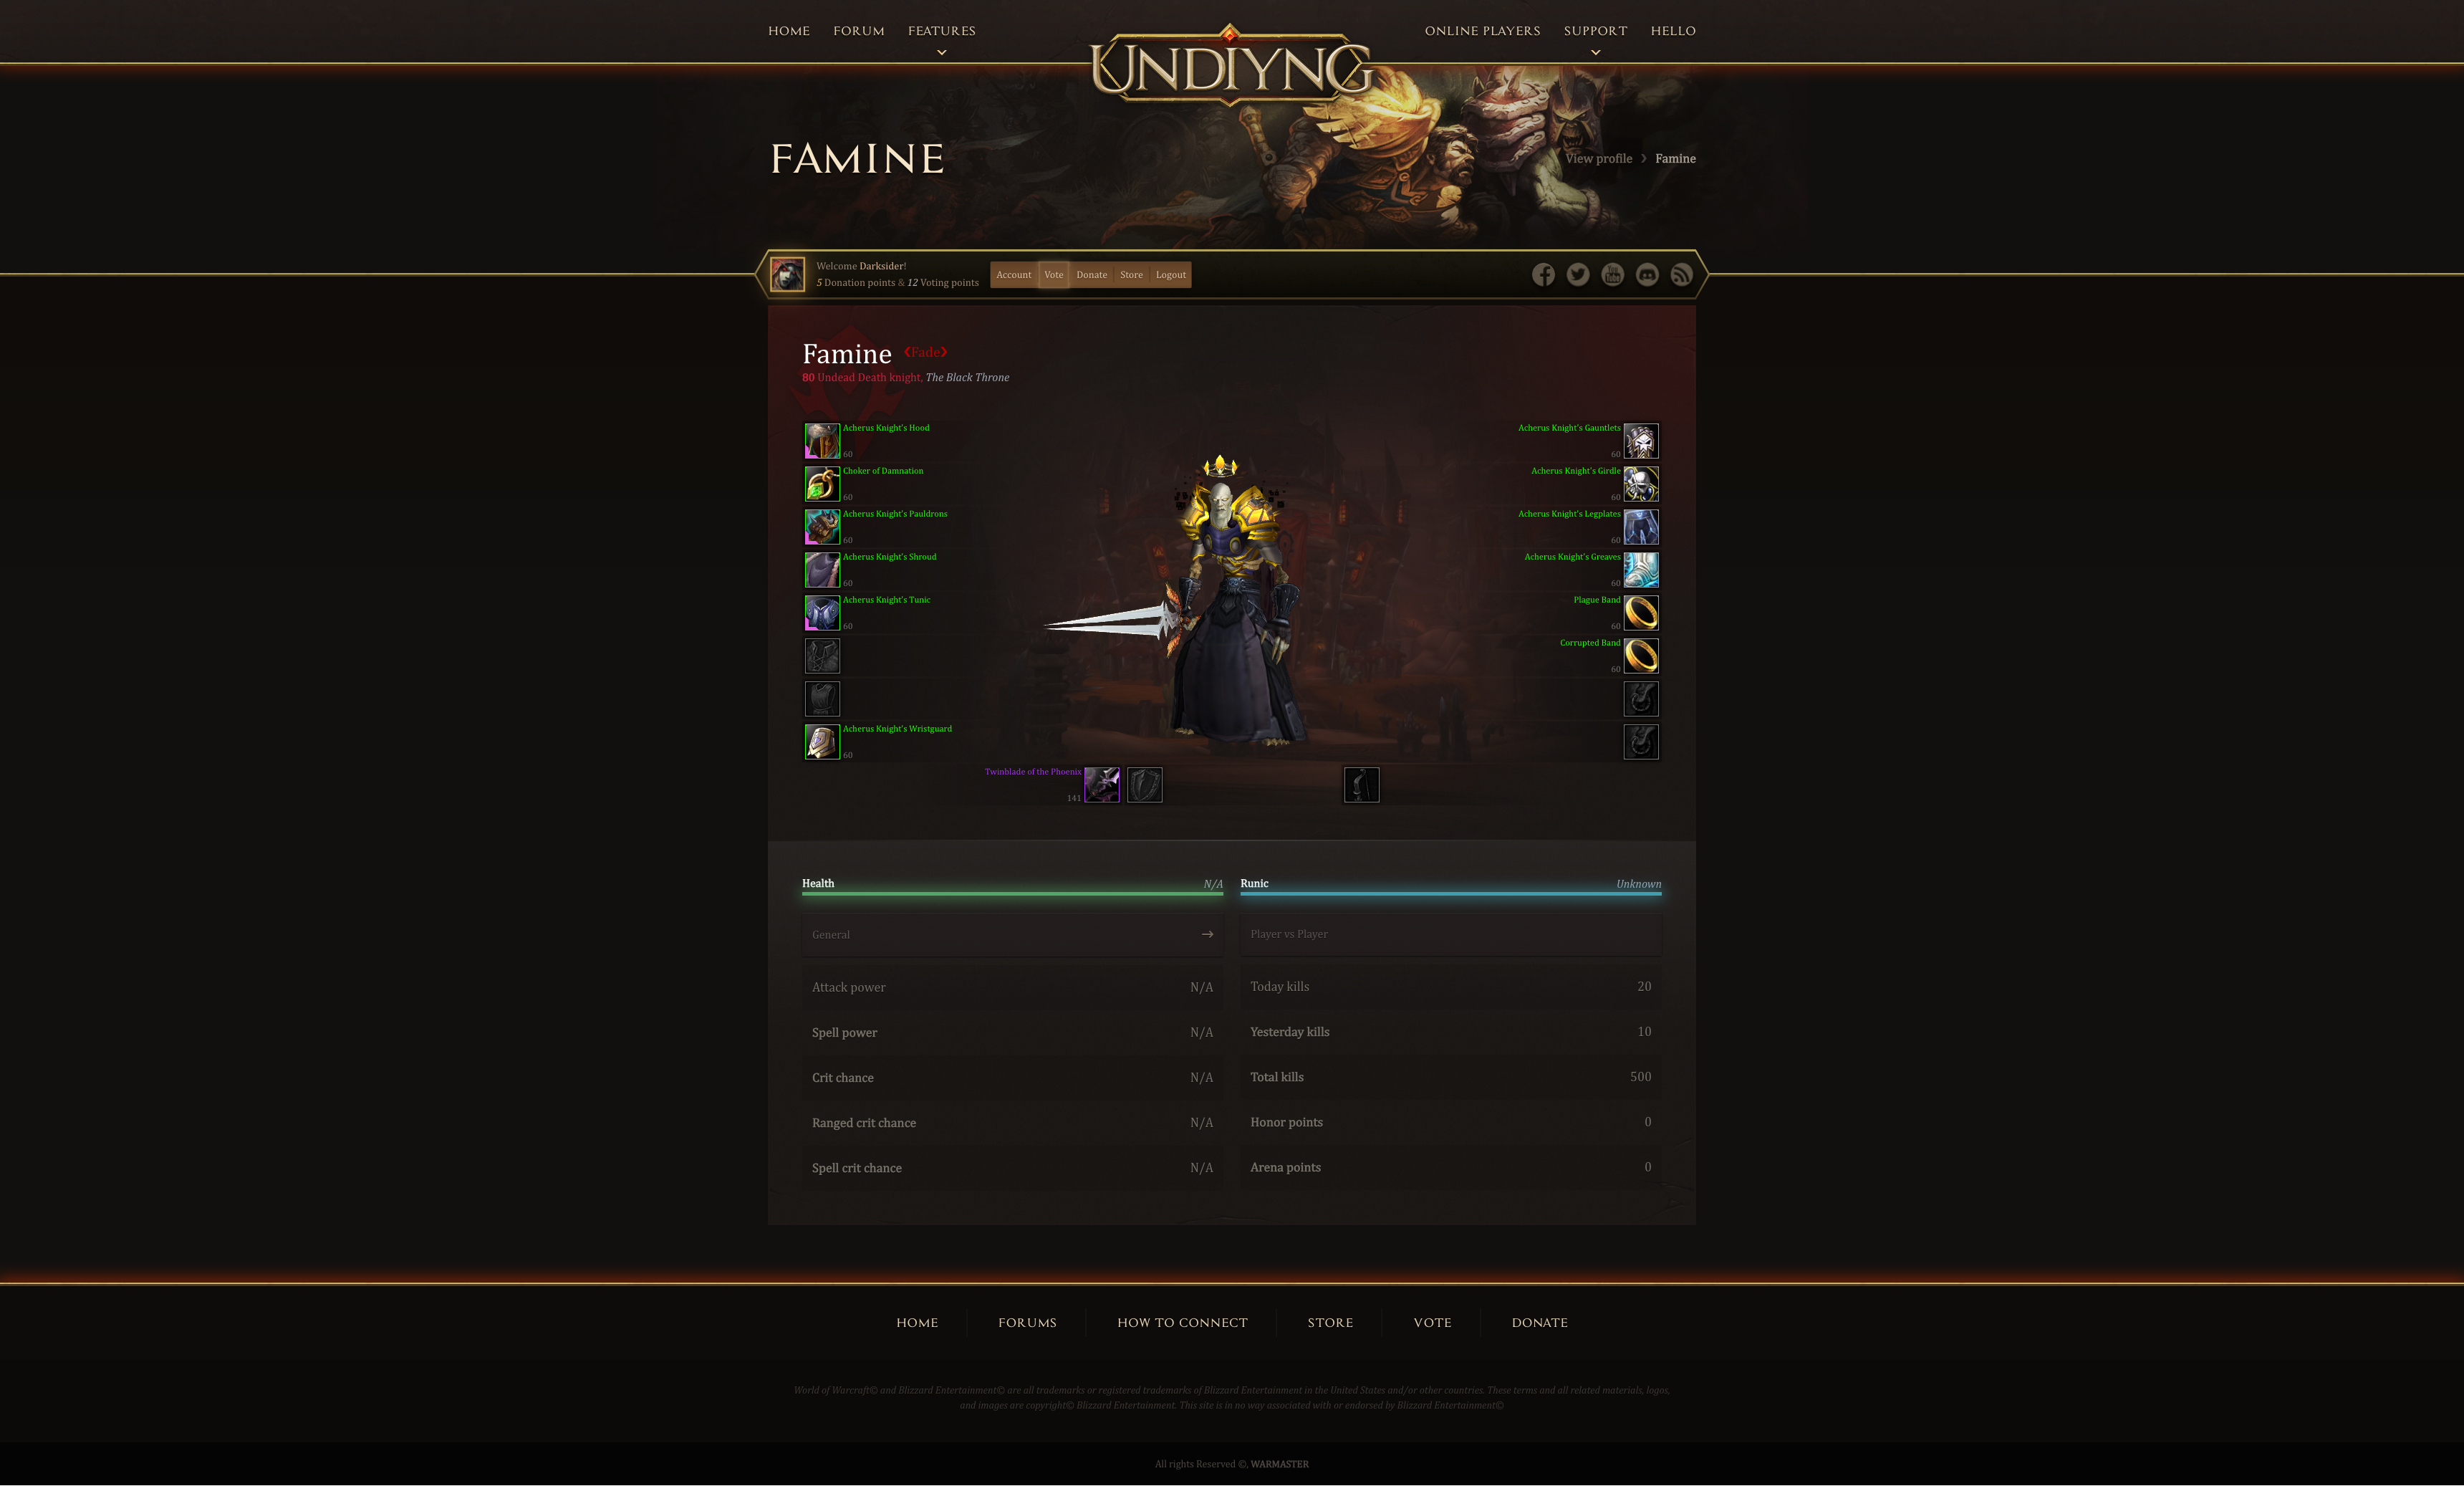Click the Acherus Knight's Tunic icon

(x=822, y=613)
